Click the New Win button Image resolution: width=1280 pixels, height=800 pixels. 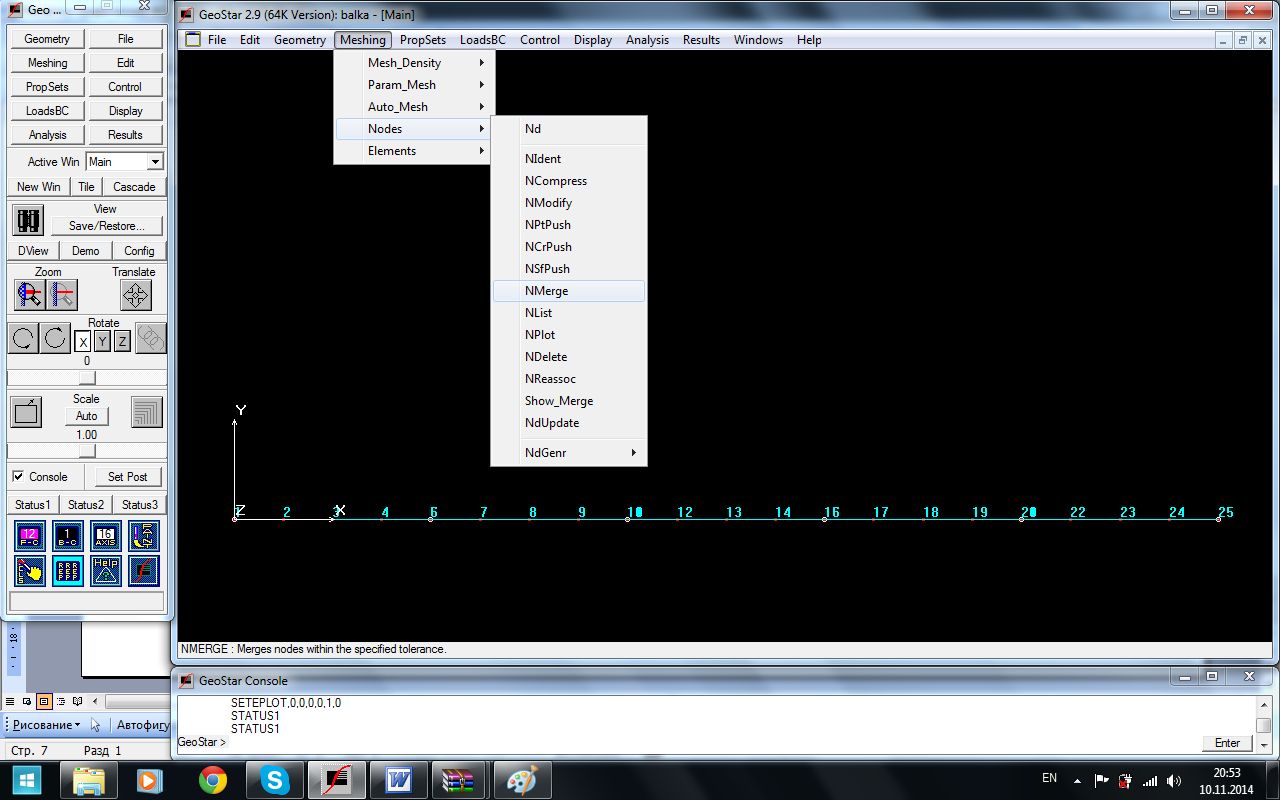[39, 187]
